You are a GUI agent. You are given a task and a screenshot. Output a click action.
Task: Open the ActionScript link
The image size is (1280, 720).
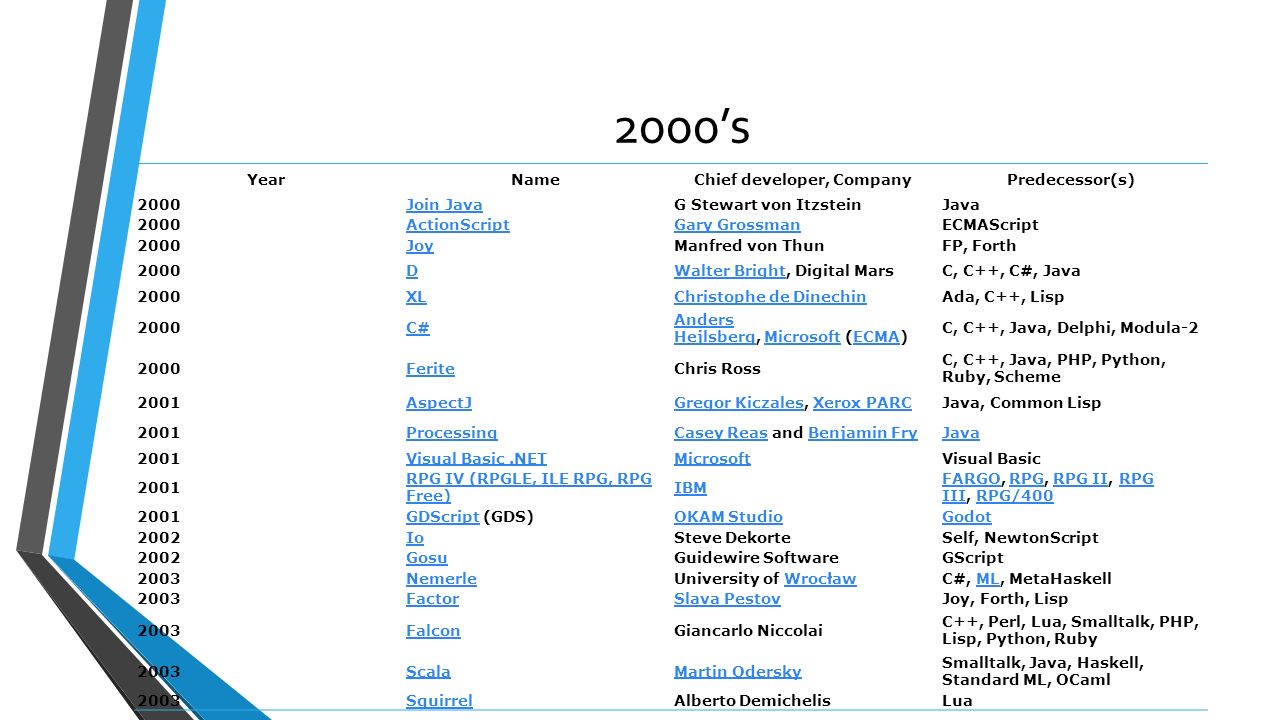click(x=458, y=225)
